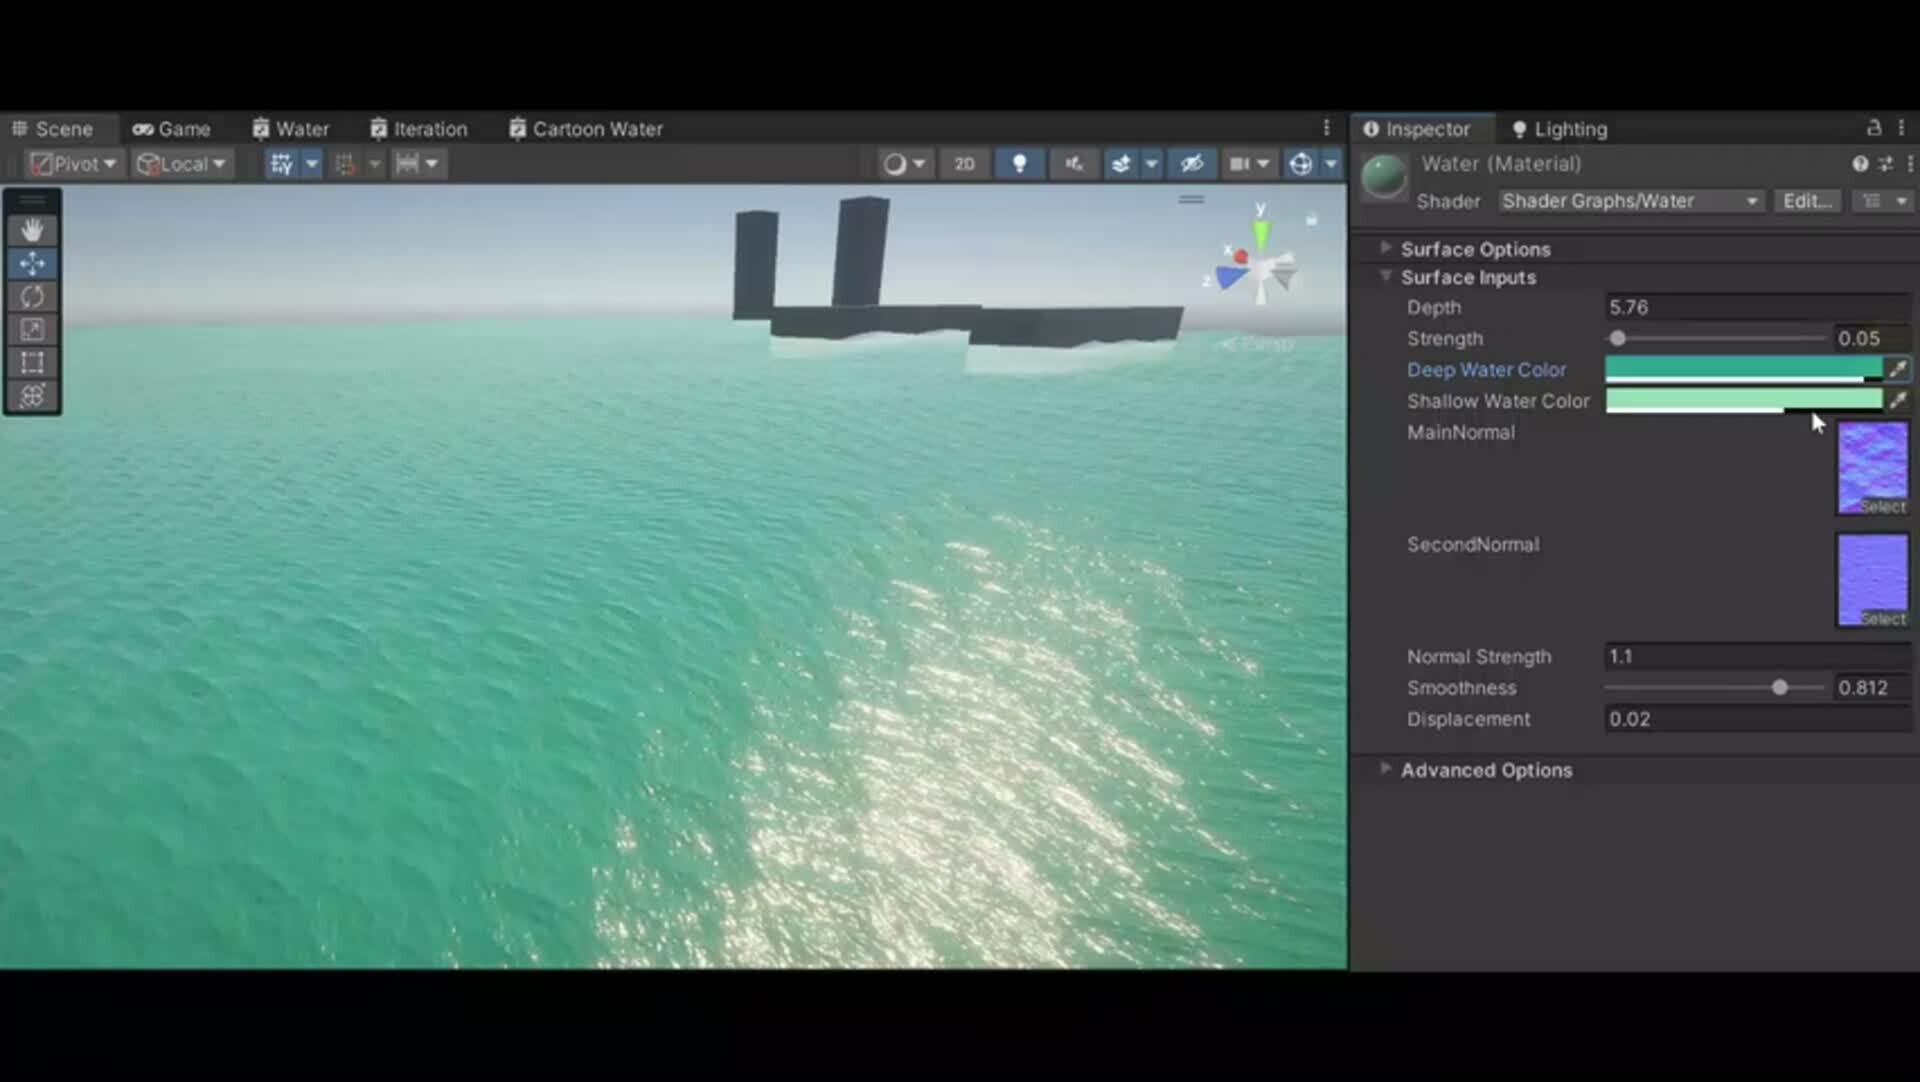Click the scene view camera icon
The width and height of the screenshot is (1920, 1082).
[1240, 163]
